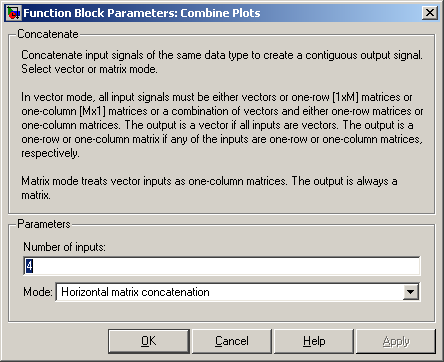Click the 'In vector mode' description paragraph
444x362 pixels.
222,125
